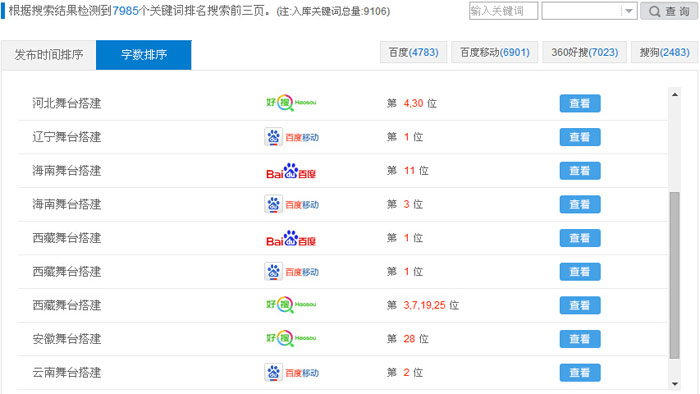The width and height of the screenshot is (700, 394).
Task: Click the scrollbar down arrow
Action: click(675, 384)
